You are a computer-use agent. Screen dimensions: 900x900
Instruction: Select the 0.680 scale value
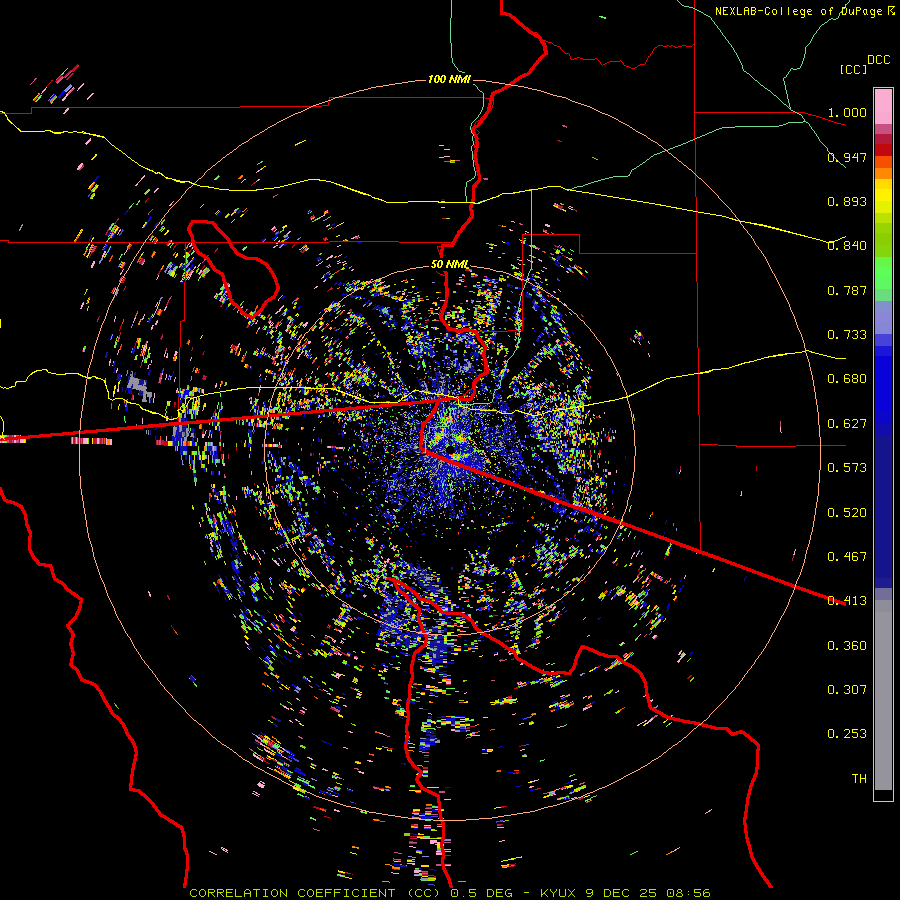[847, 379]
